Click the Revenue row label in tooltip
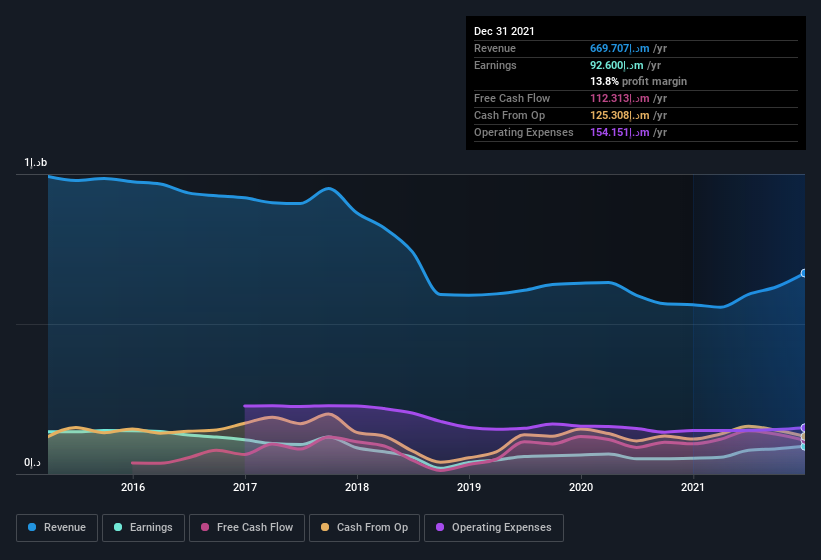The width and height of the screenshot is (821, 560). (x=495, y=48)
